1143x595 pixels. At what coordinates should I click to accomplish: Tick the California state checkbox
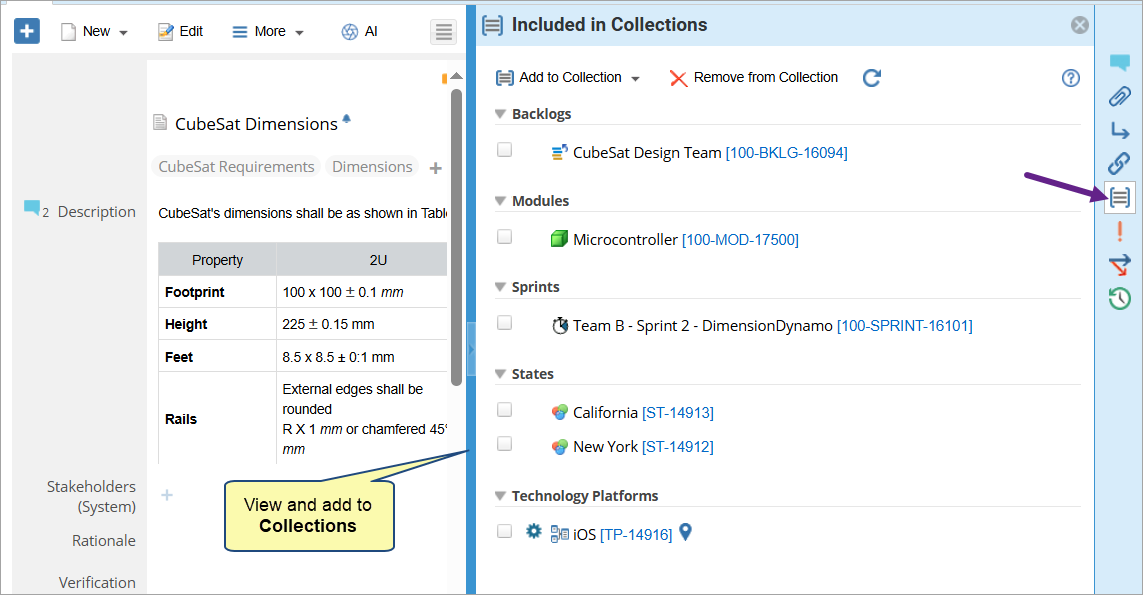(505, 410)
